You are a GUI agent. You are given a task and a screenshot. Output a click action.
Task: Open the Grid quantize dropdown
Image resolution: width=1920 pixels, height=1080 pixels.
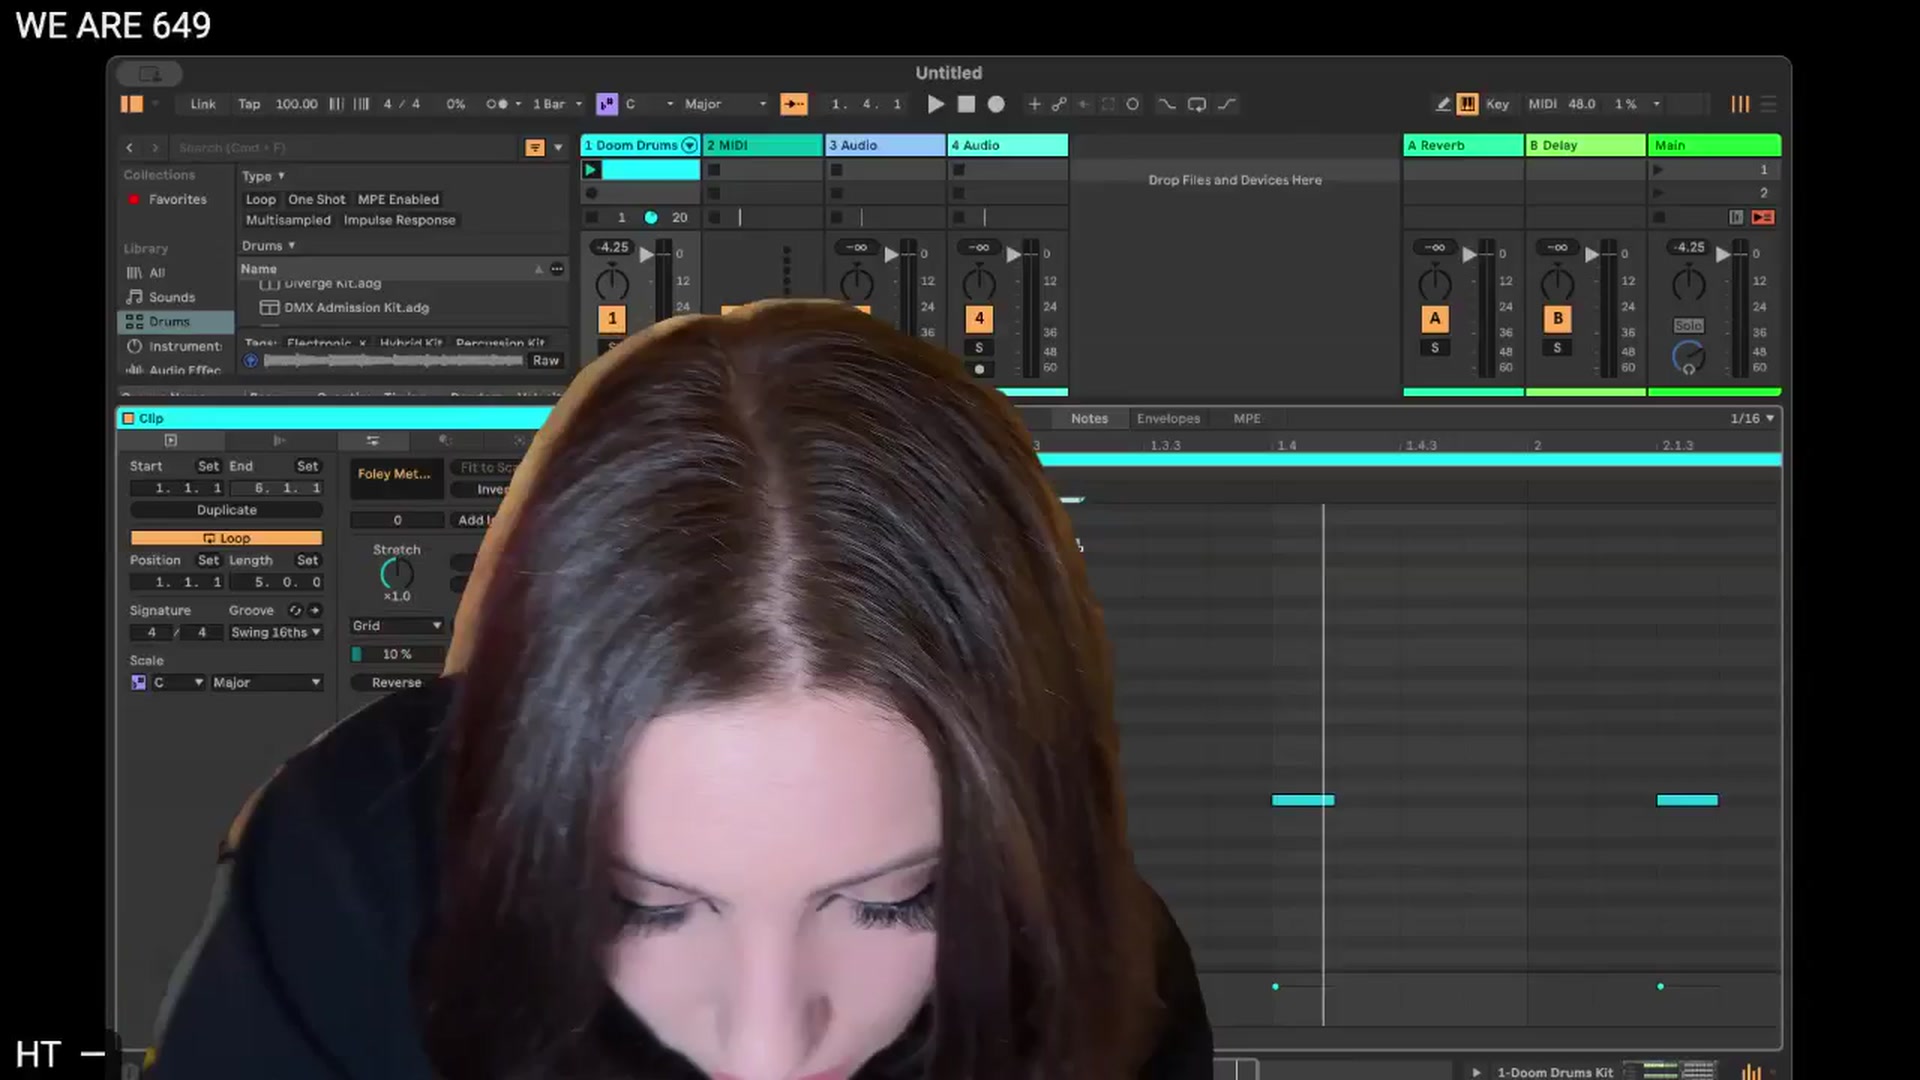pyautogui.click(x=396, y=626)
